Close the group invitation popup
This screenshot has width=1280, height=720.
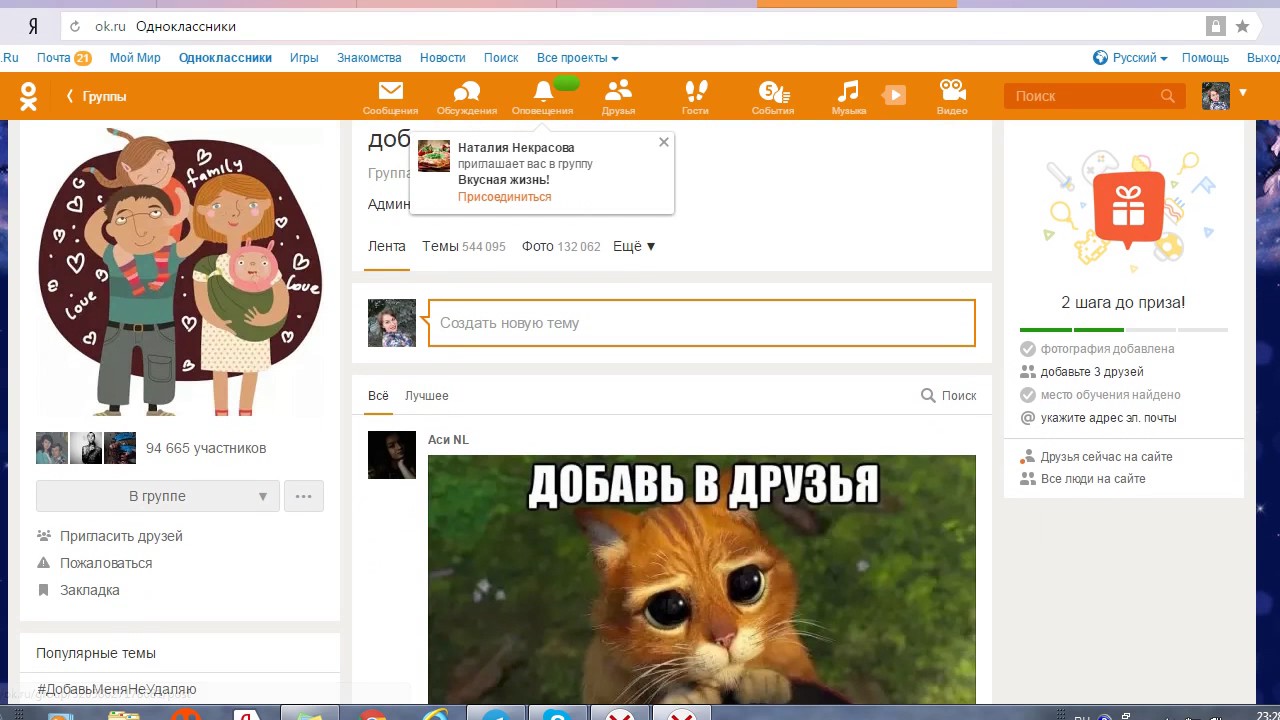point(663,142)
